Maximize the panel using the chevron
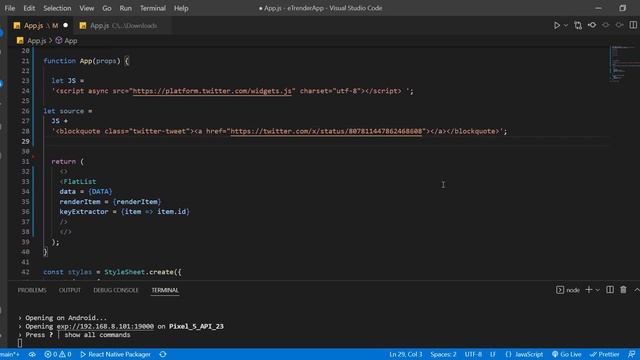Viewport: 640px width, 360px height. (x=636, y=290)
